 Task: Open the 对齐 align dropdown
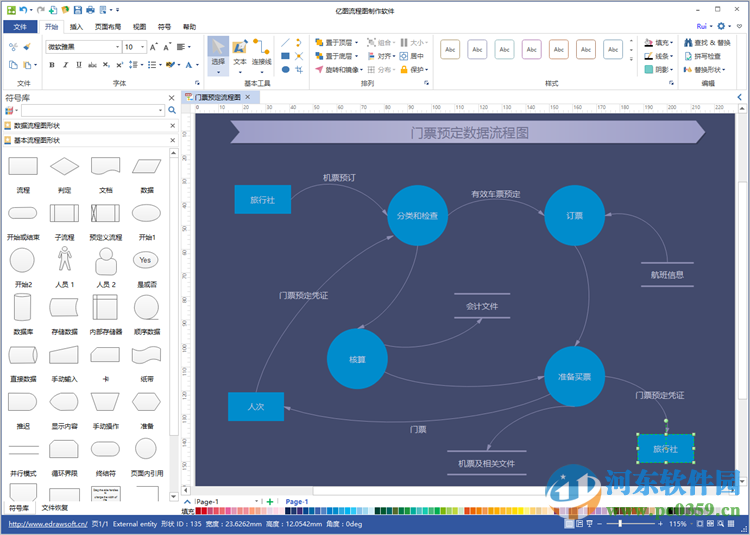point(381,56)
